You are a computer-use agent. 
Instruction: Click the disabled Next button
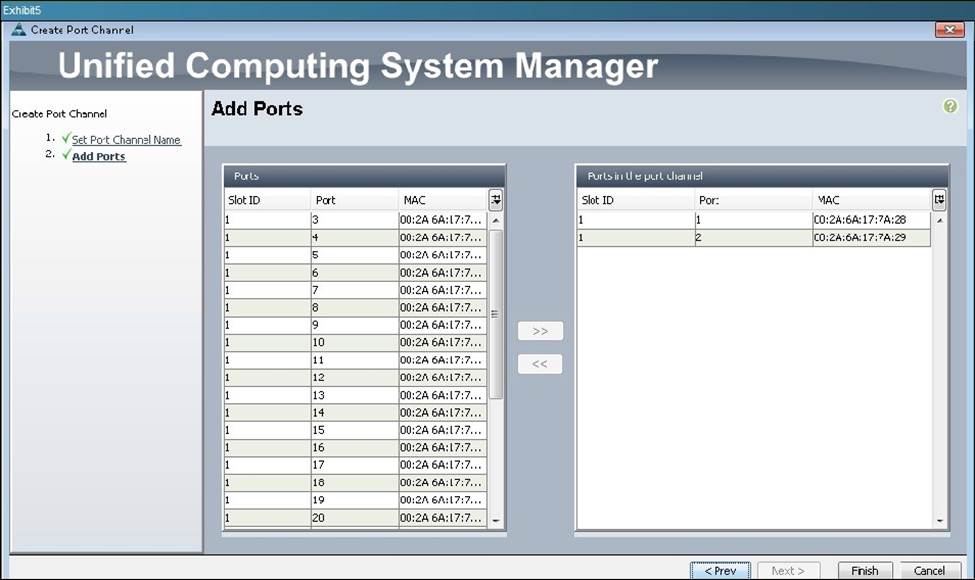[788, 570]
